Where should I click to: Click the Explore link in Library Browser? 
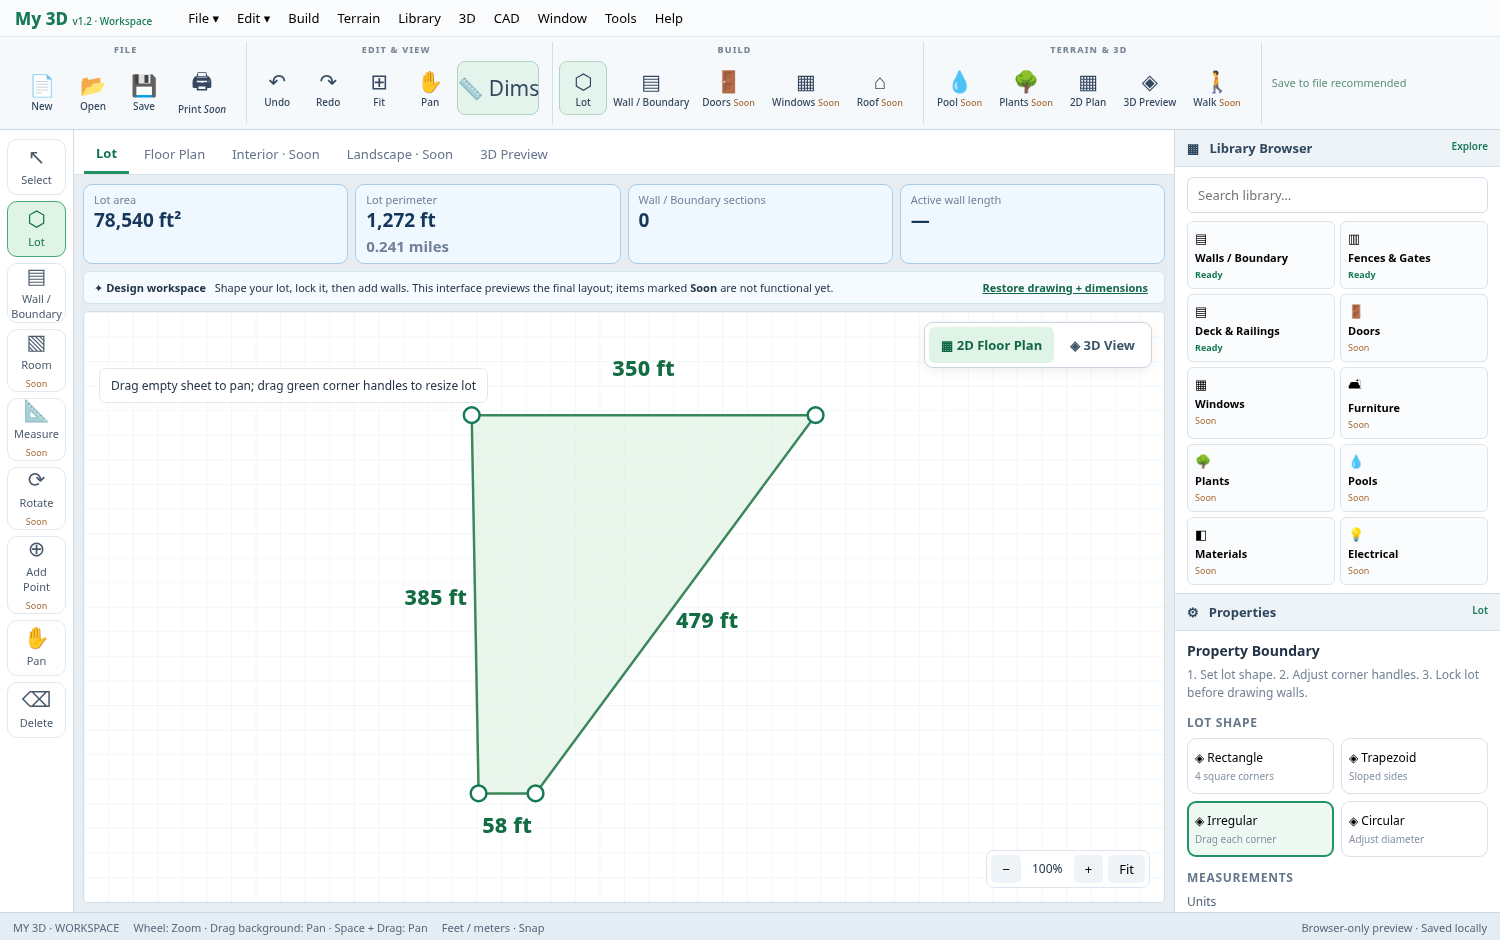pos(1469,146)
